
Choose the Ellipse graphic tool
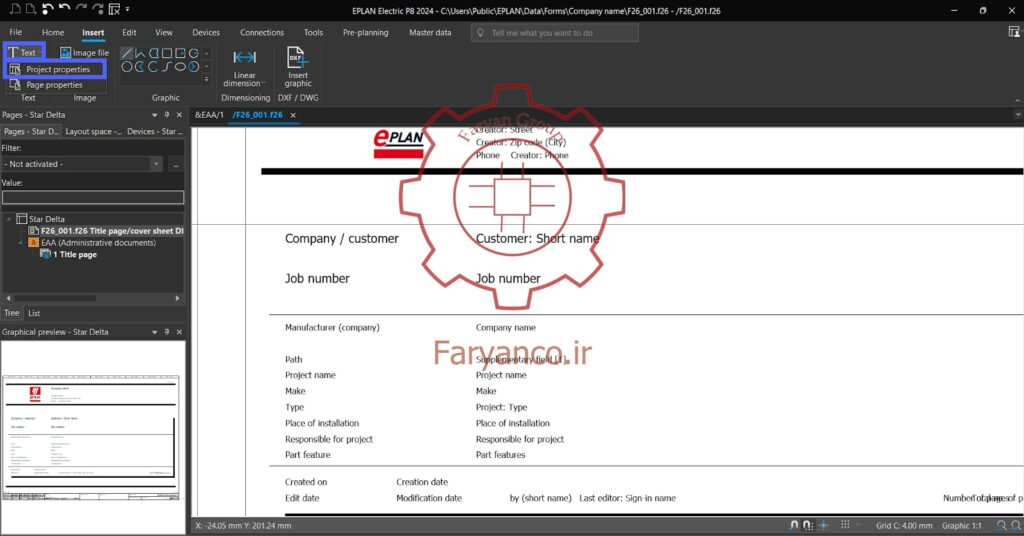tap(180, 66)
